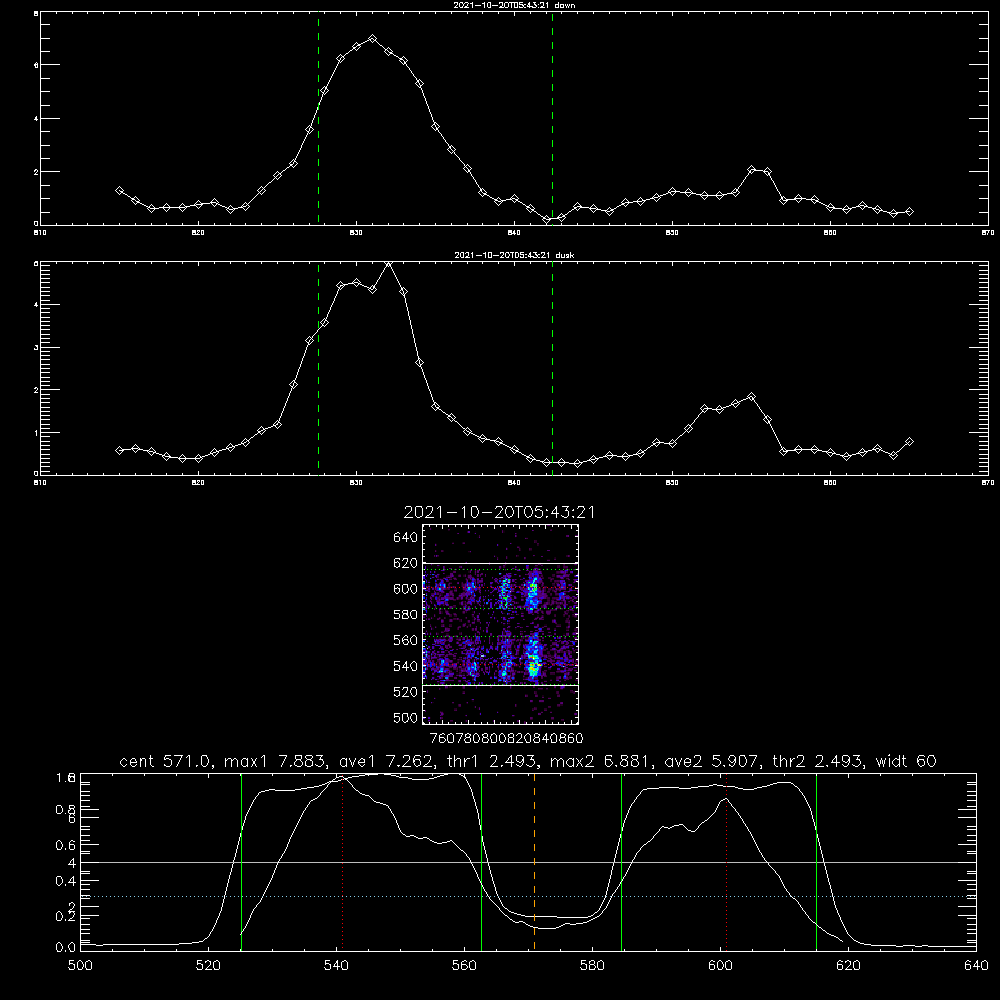Image resolution: width=1000 pixels, height=1000 pixels.
Task: Click the '580' y-axis label beside spectral image
Action: (x=406, y=614)
